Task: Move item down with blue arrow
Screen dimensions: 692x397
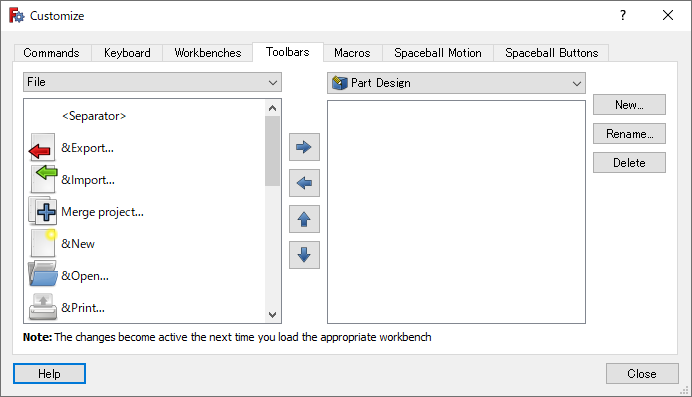Action: click(304, 255)
